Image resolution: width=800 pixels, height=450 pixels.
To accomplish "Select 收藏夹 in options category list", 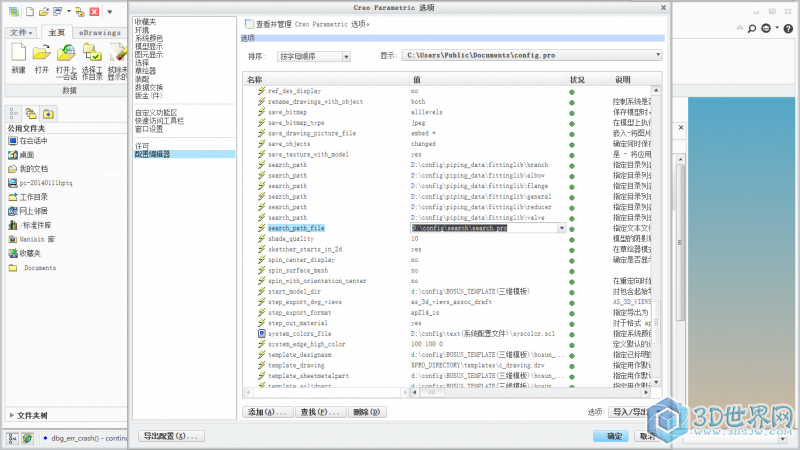I will [x=145, y=22].
